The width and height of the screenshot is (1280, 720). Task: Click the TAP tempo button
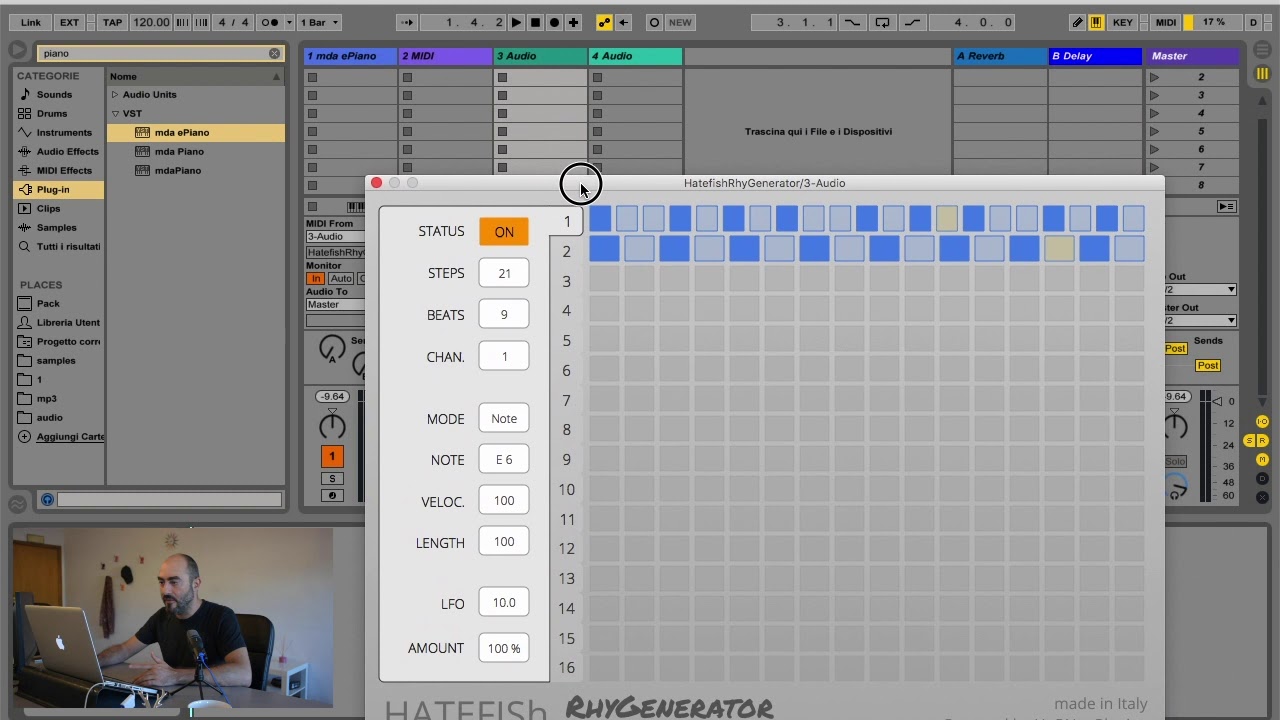[x=113, y=22]
